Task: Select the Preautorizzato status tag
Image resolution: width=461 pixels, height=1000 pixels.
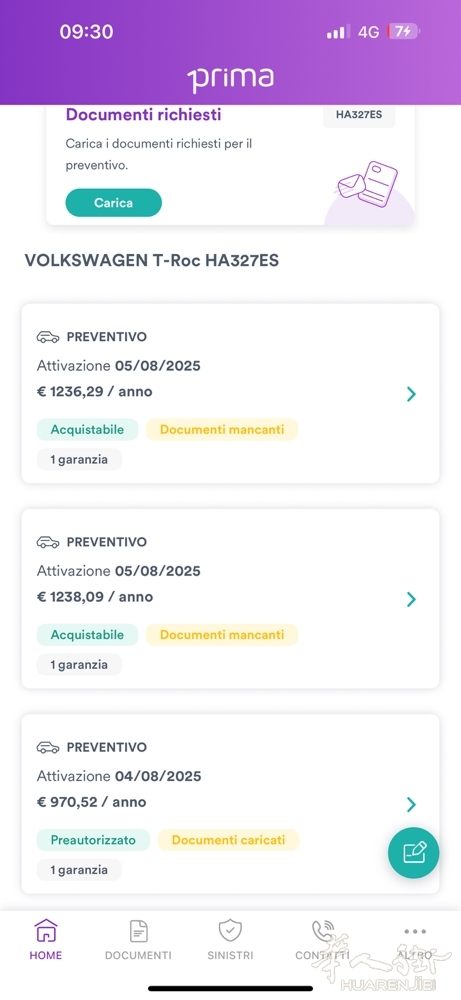Action: pos(93,840)
